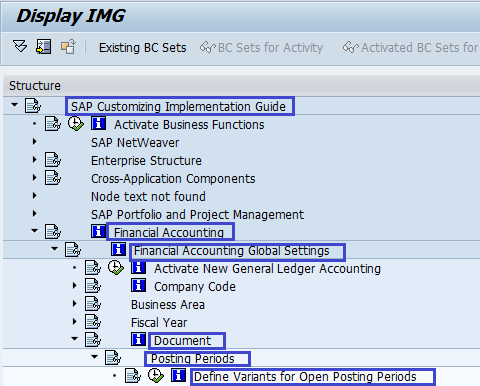The image size is (480, 386).
Task: Collapse the SAP Customizing Implementation Guide node
Action: tap(14, 105)
